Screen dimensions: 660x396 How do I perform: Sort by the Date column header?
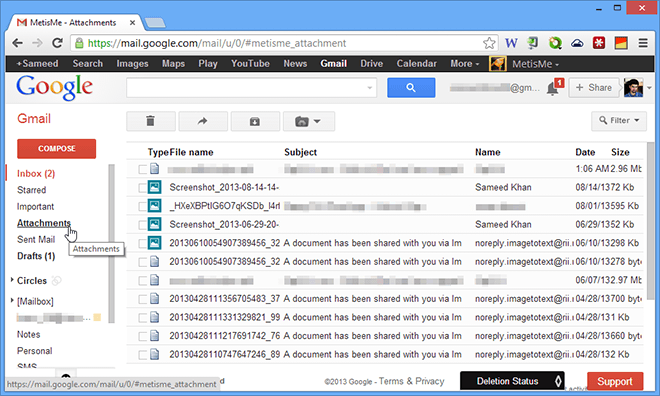point(585,152)
